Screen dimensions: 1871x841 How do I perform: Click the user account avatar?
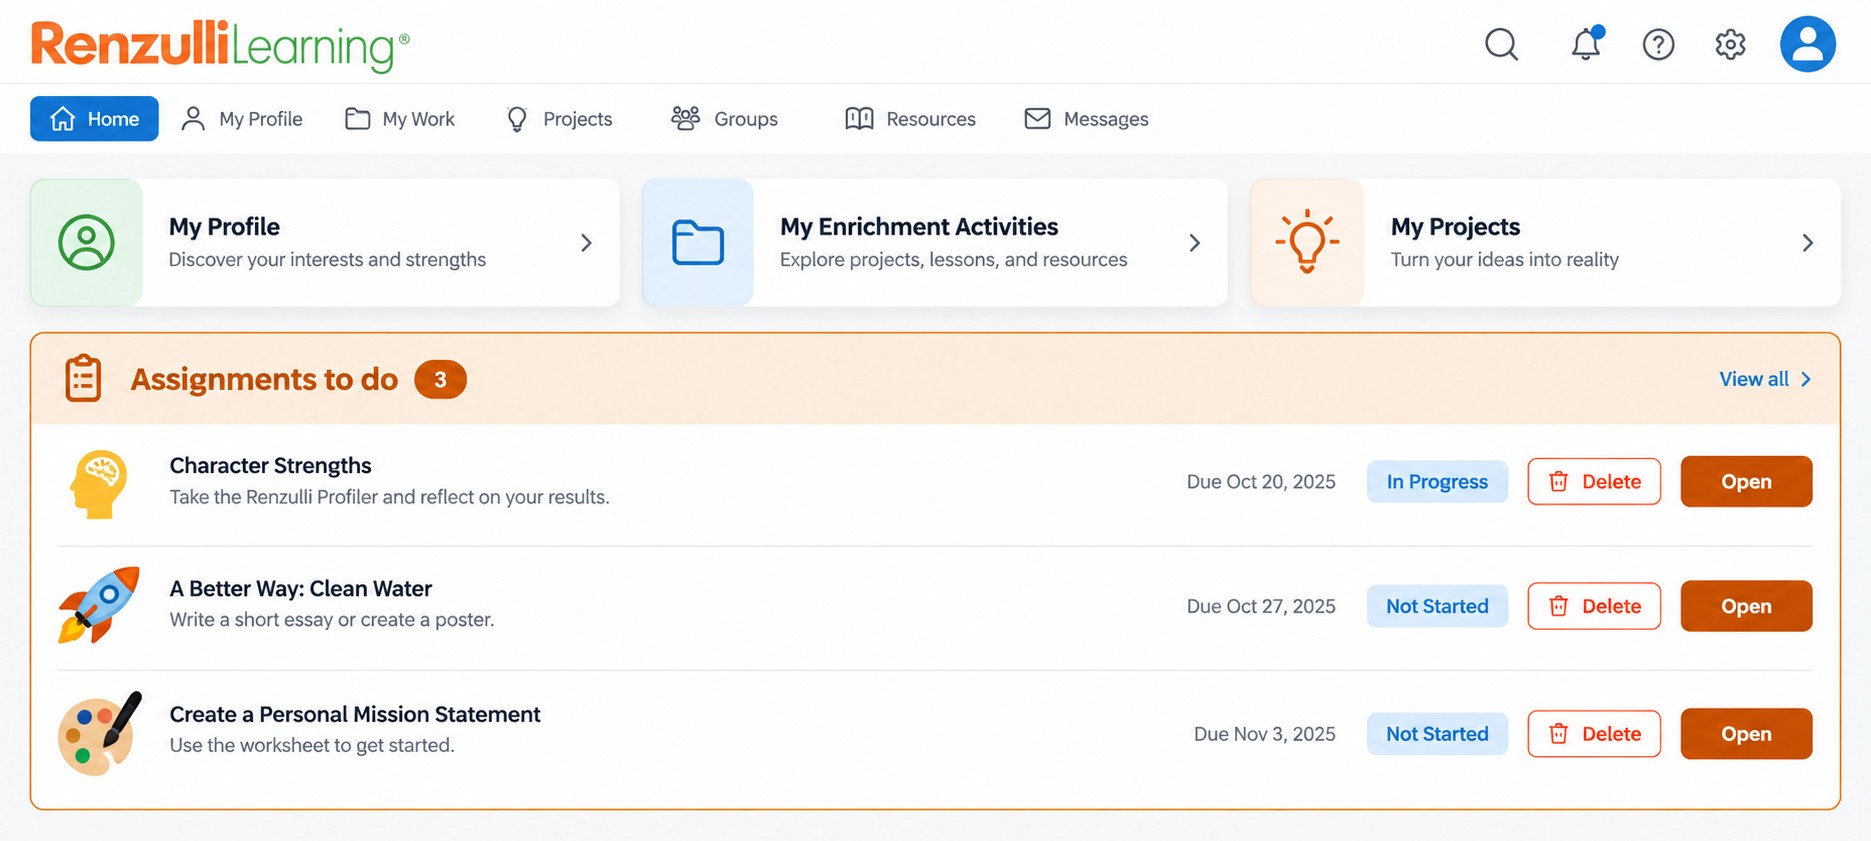click(1807, 44)
